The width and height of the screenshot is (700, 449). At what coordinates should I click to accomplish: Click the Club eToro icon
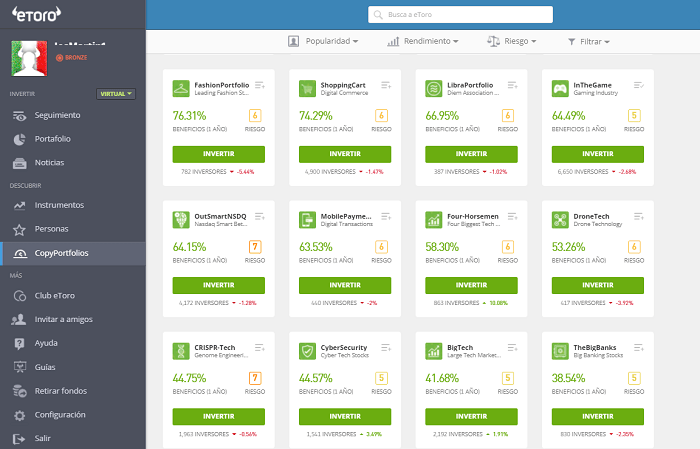pyautogui.click(x=19, y=295)
